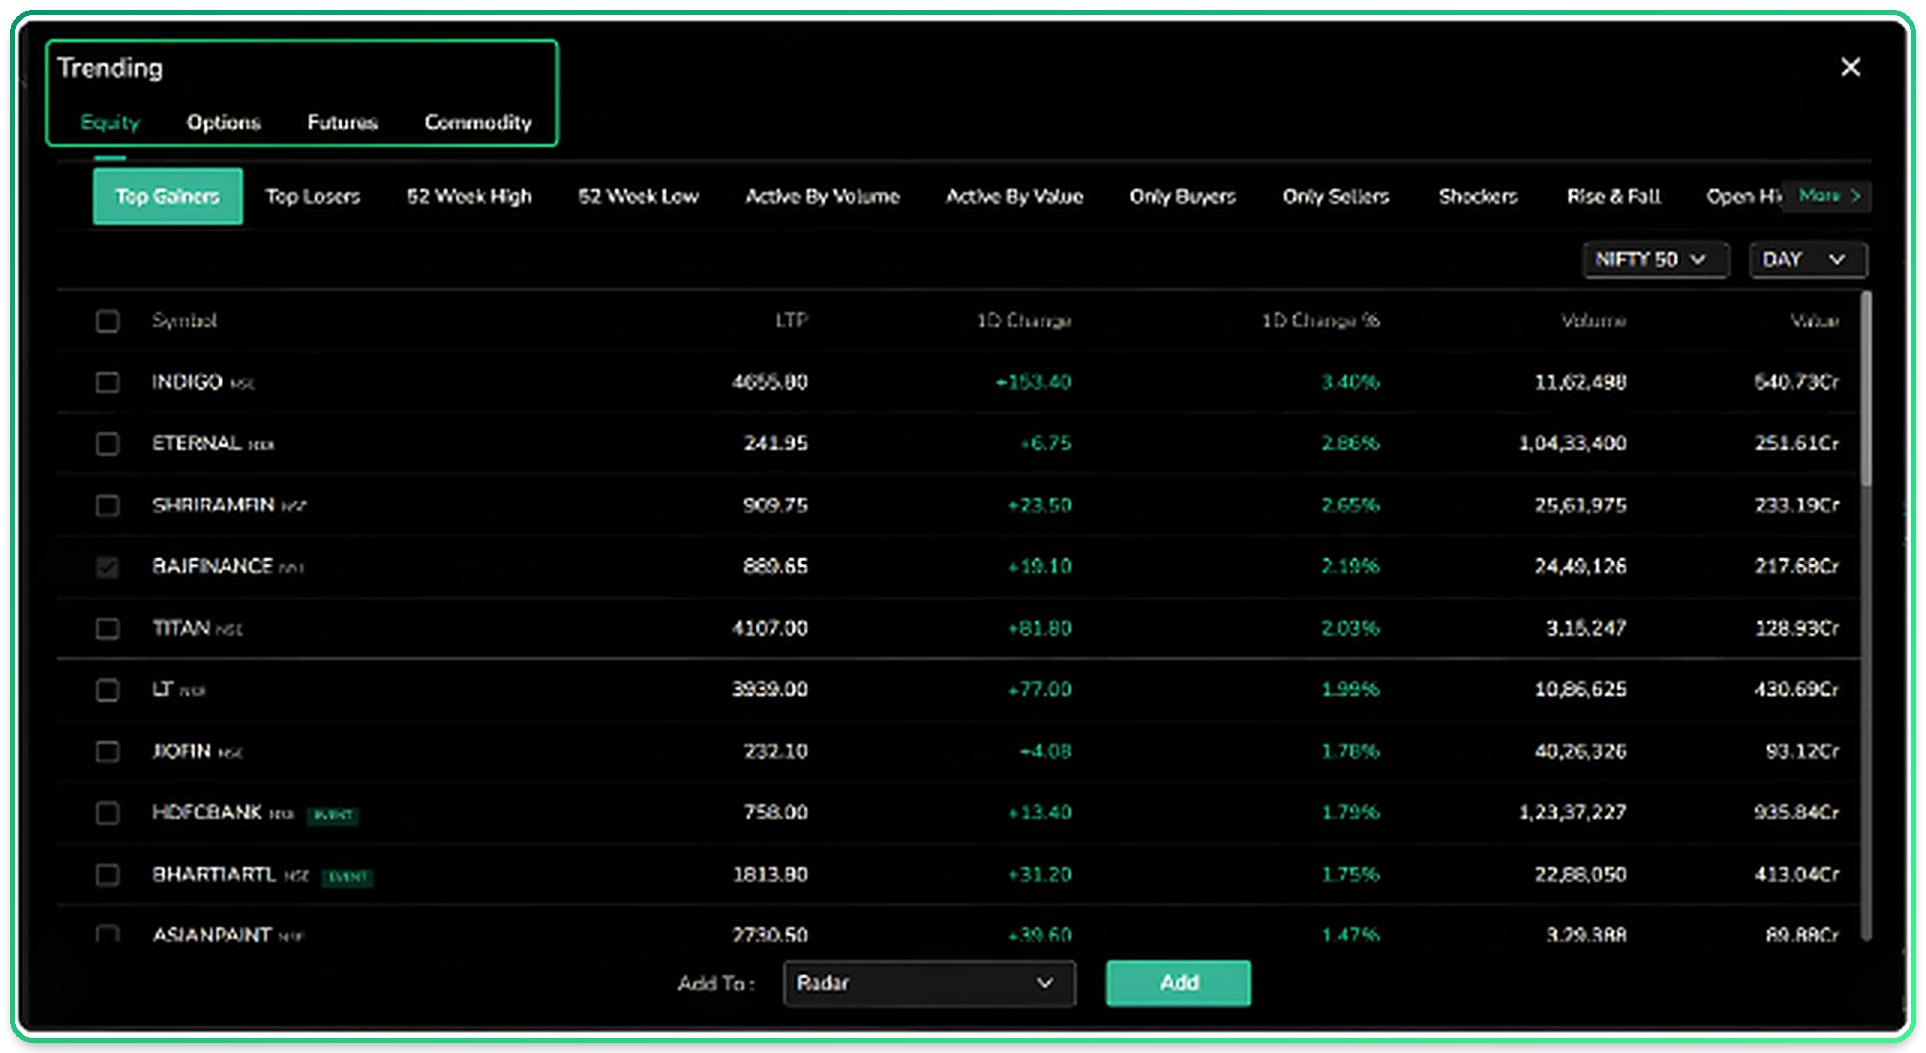Check the HDFCBANK row checkbox

107,813
